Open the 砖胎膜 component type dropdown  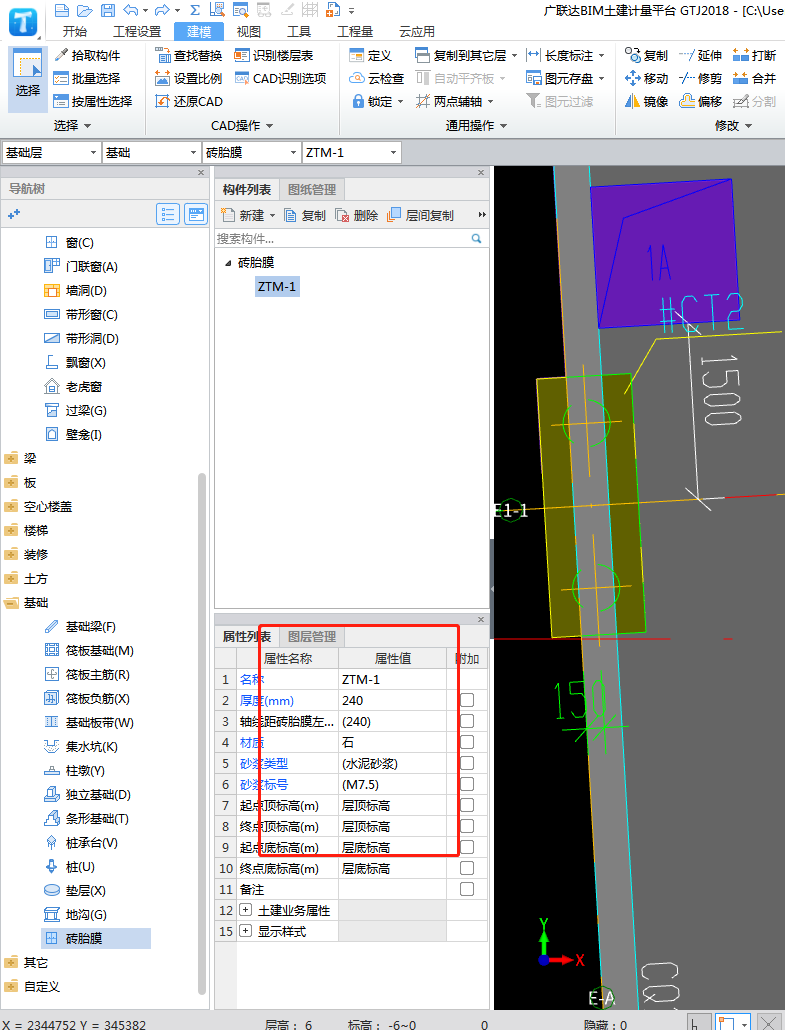pyautogui.click(x=252, y=152)
